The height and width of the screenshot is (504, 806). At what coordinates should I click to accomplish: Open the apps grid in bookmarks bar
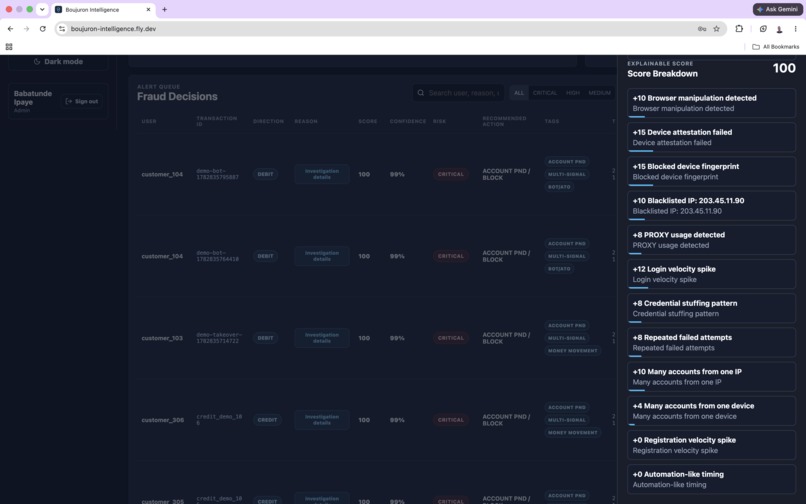pyautogui.click(x=9, y=47)
